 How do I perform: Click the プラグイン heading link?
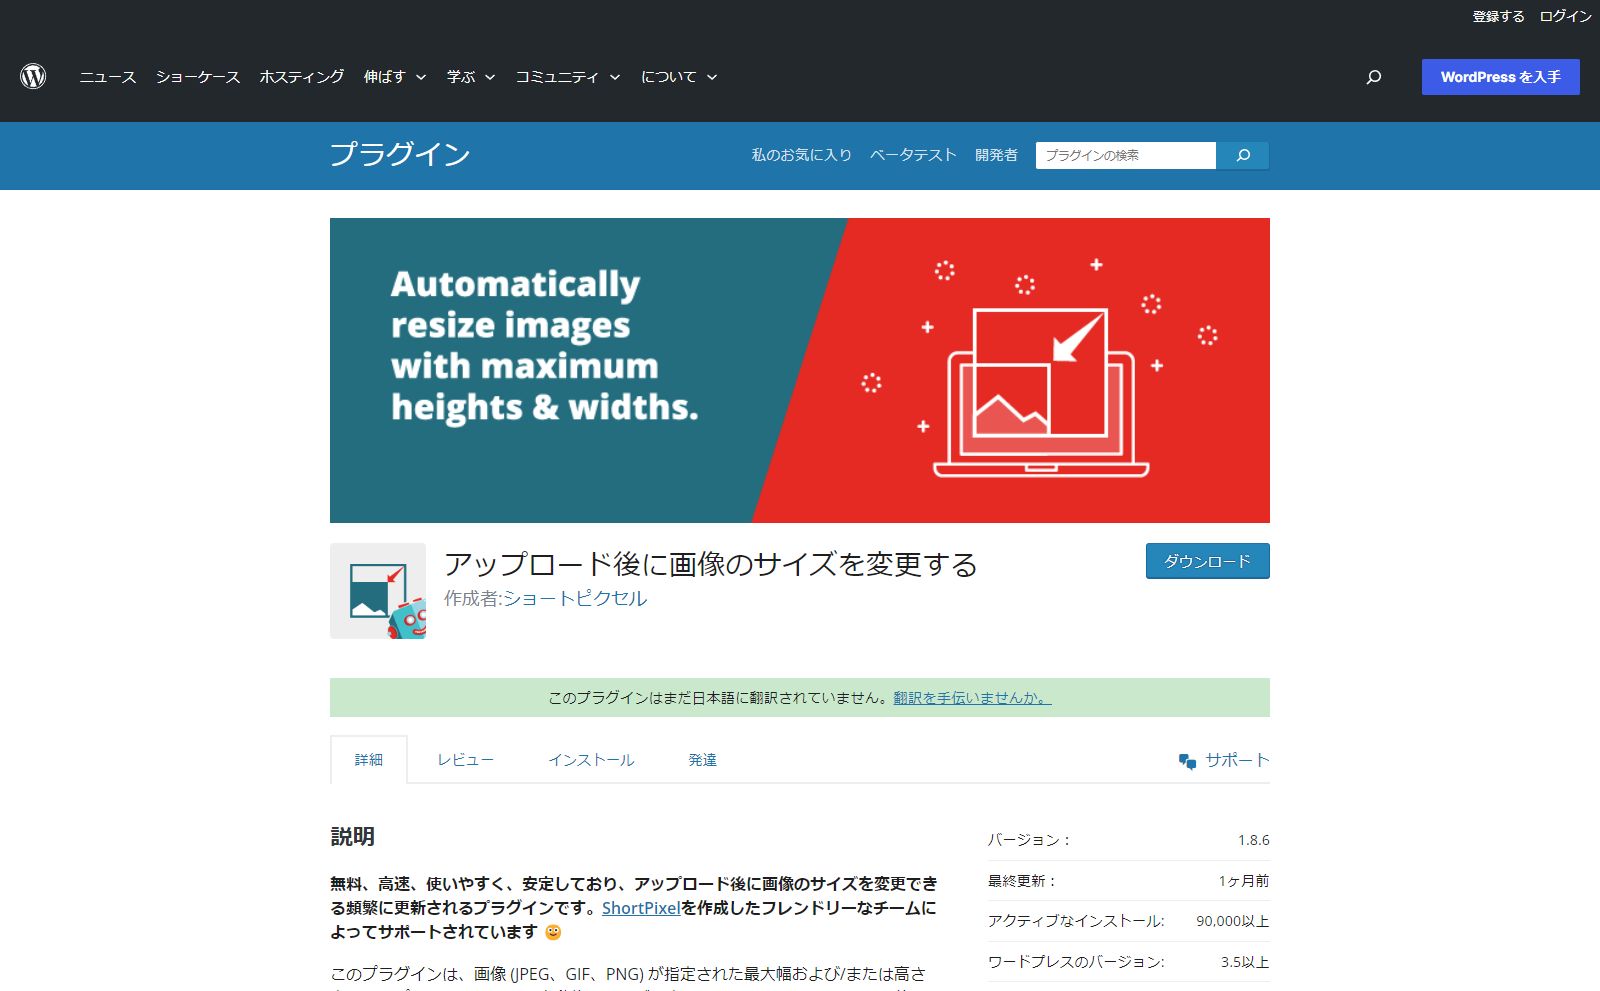tap(400, 154)
